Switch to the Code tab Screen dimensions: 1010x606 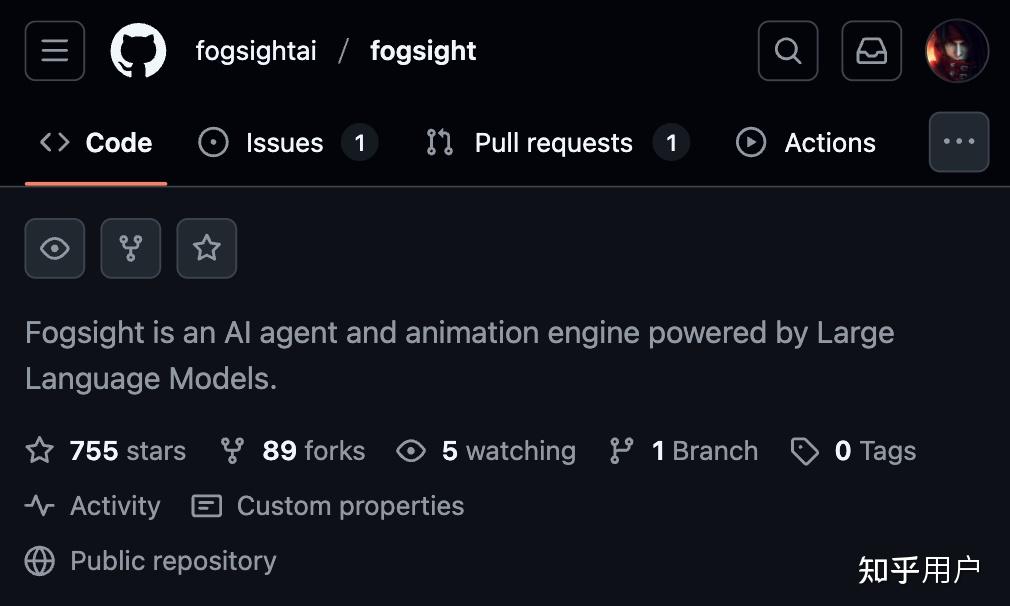97,143
